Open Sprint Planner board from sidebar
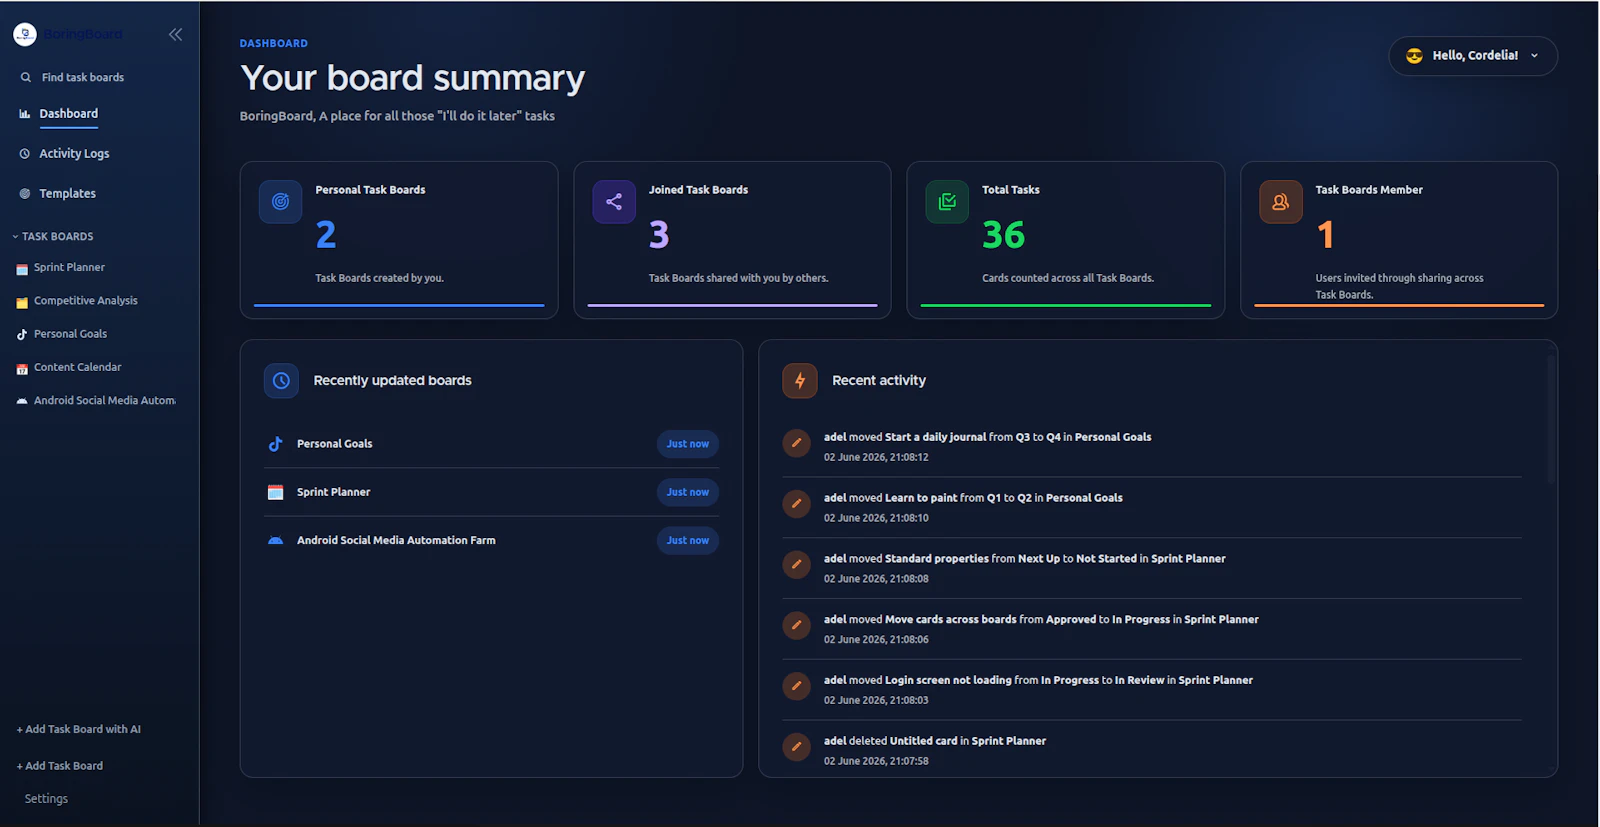This screenshot has height=827, width=1600. pyautogui.click(x=69, y=268)
